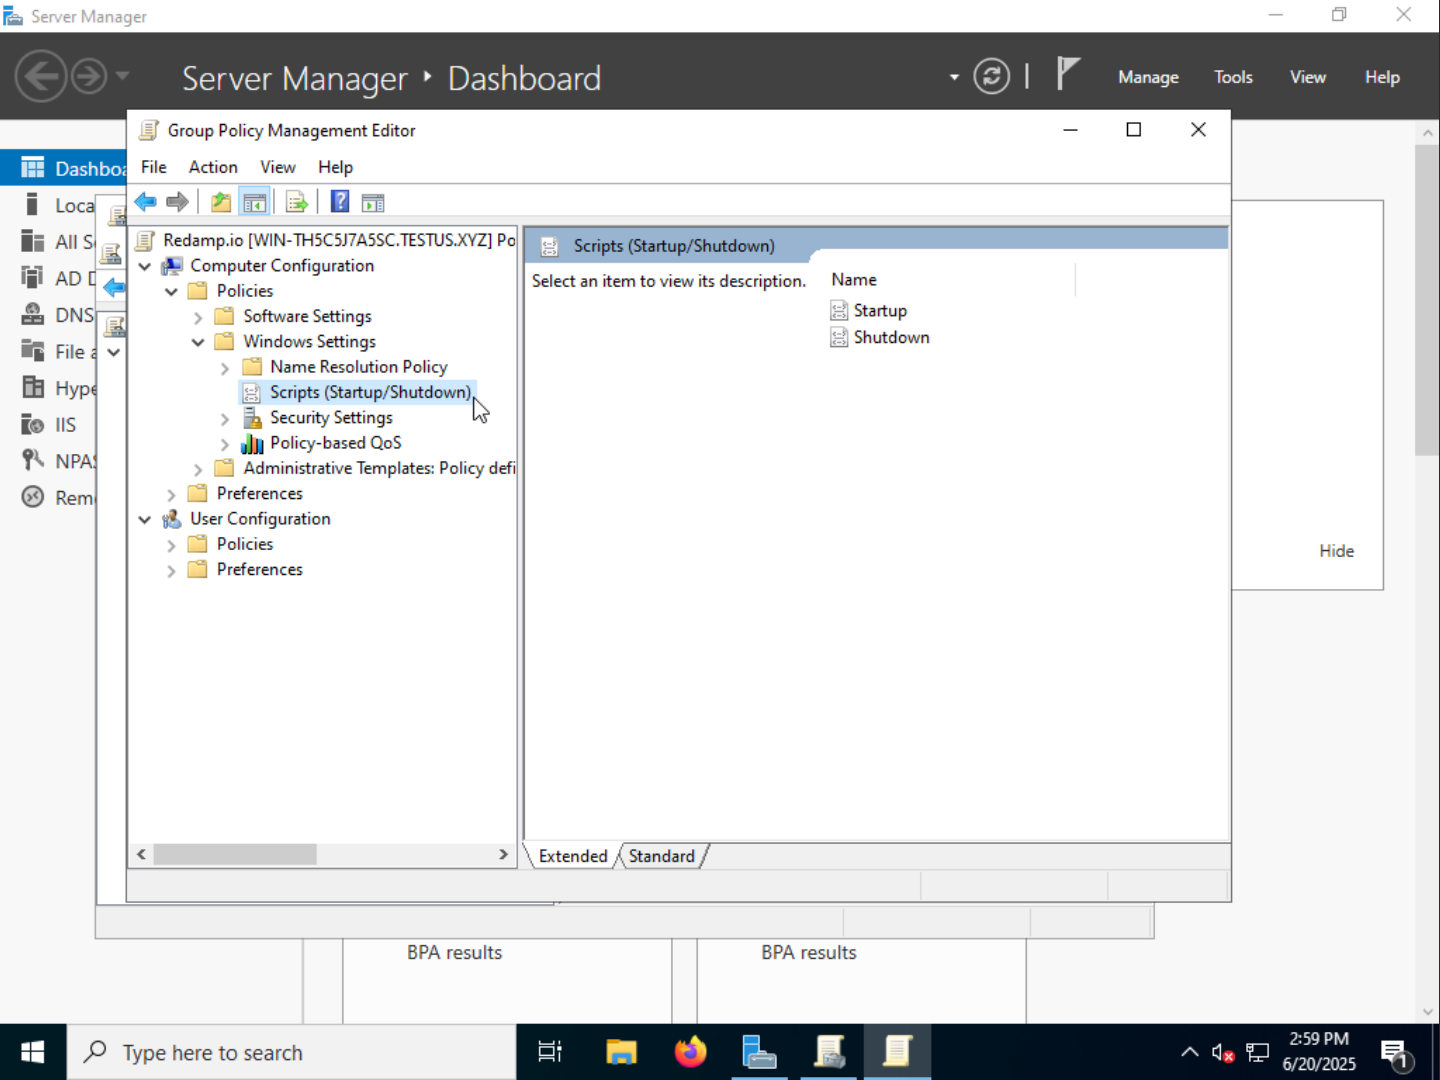The width and height of the screenshot is (1440, 1080).
Task: Go up one level with folder icon
Action: pos(221,202)
